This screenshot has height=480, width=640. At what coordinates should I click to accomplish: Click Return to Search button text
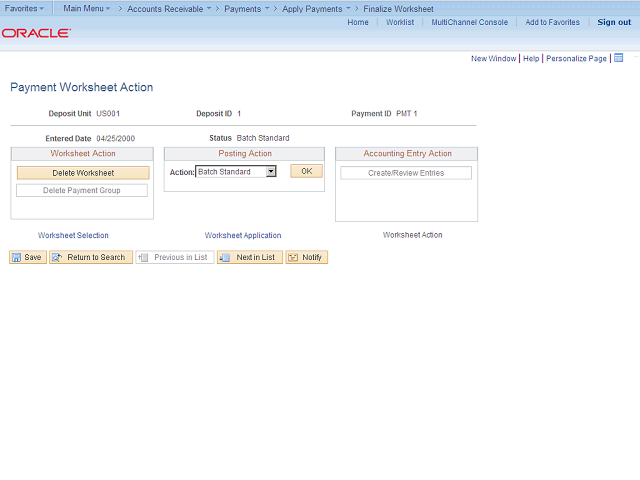click(x=96, y=257)
